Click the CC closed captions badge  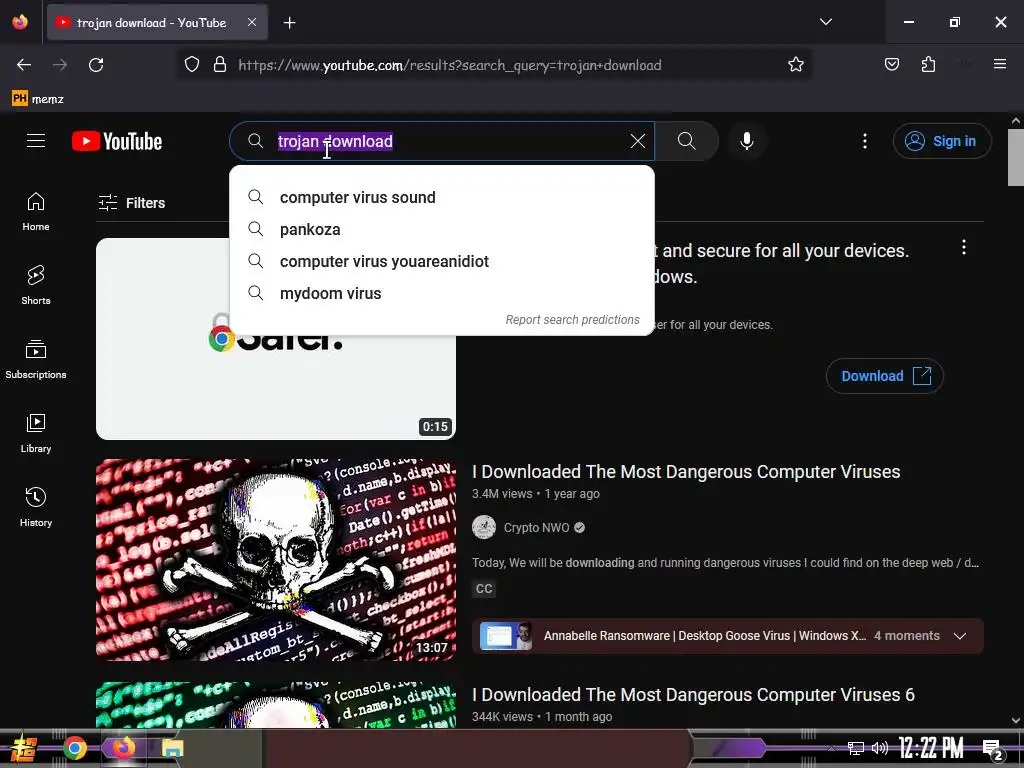coord(484,589)
